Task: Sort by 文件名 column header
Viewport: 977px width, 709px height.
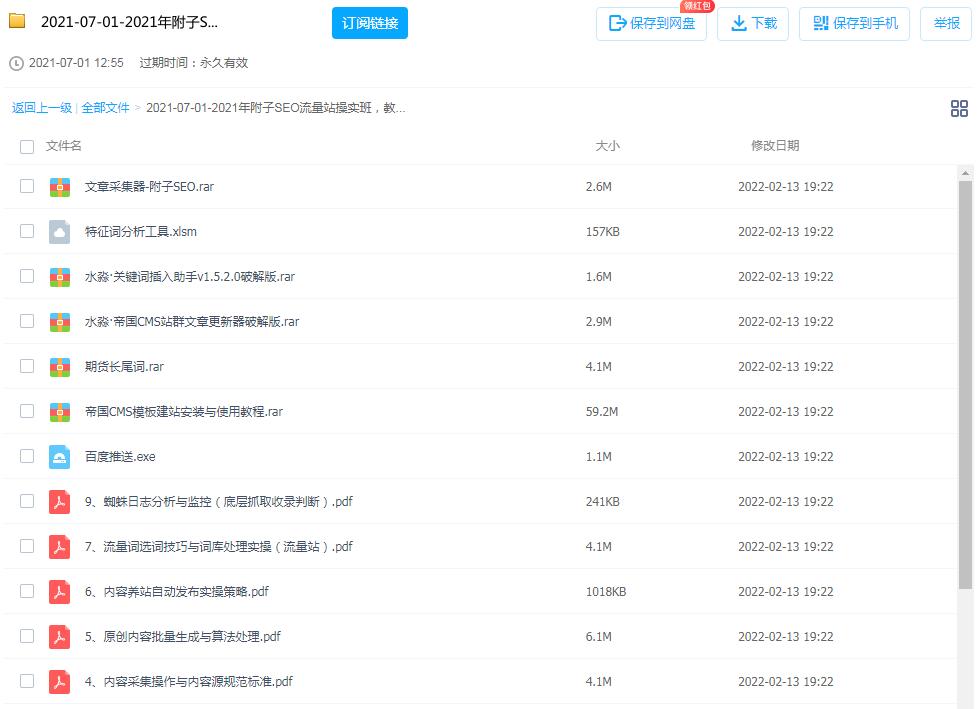Action: [64, 146]
